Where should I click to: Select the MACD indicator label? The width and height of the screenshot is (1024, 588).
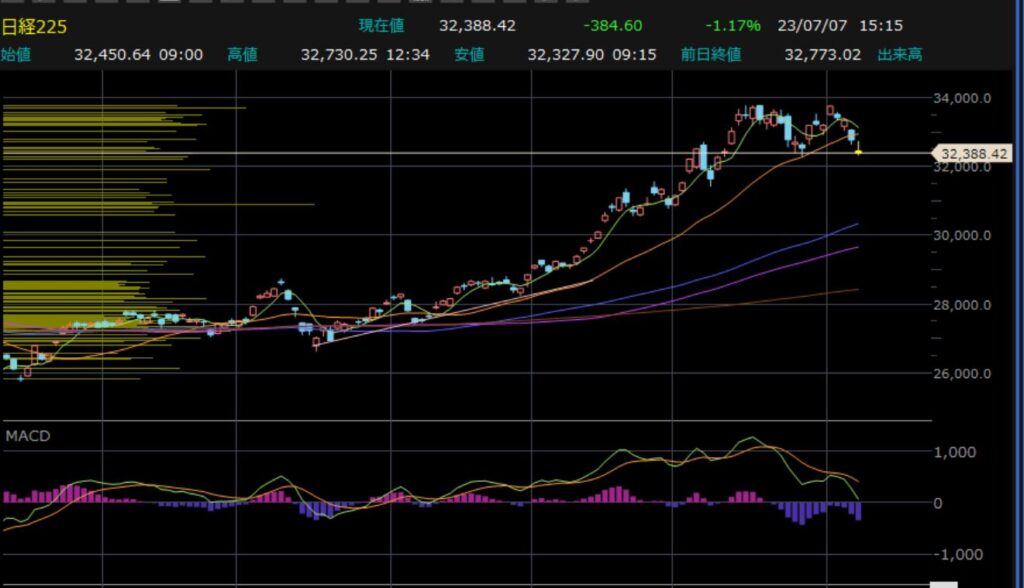(28, 436)
